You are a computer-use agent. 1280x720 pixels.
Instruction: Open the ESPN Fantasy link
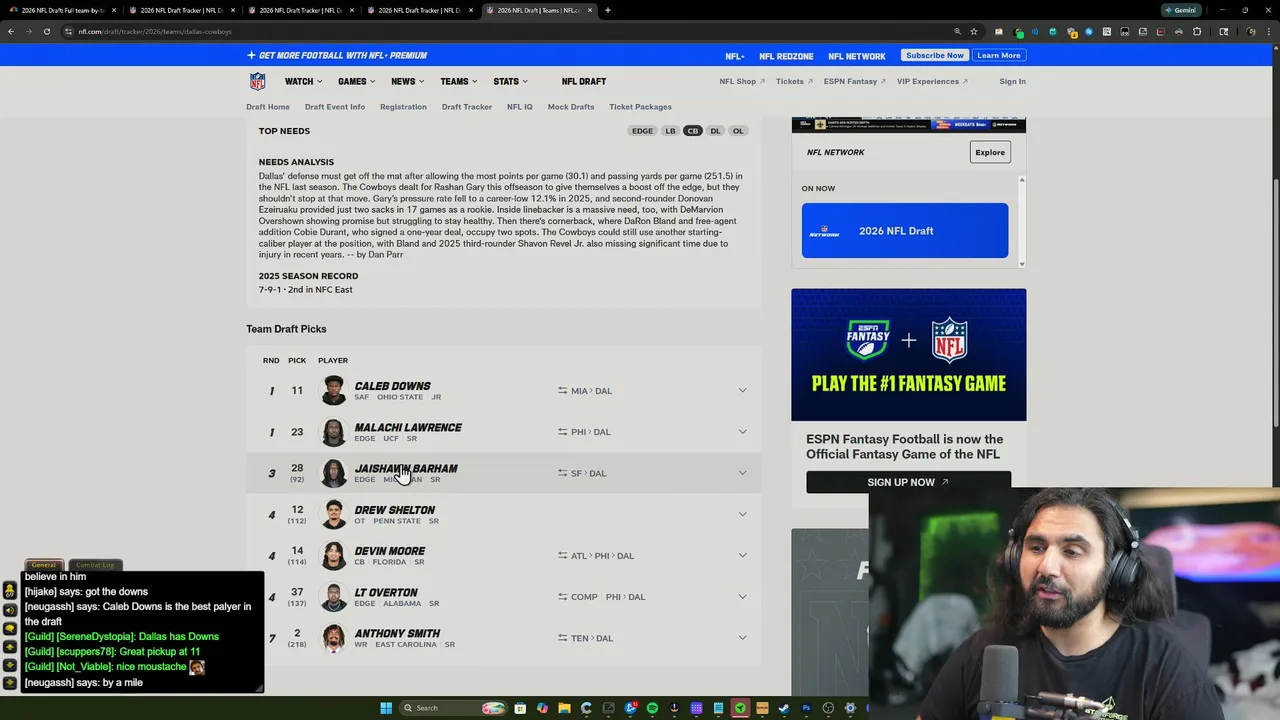854,81
